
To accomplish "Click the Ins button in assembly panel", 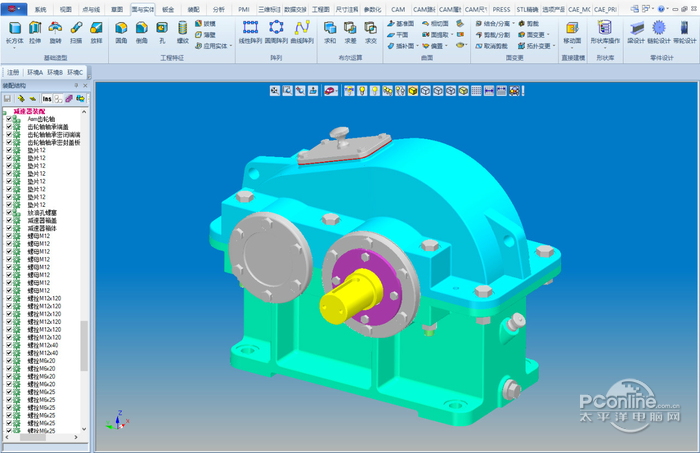I will coord(47,99).
